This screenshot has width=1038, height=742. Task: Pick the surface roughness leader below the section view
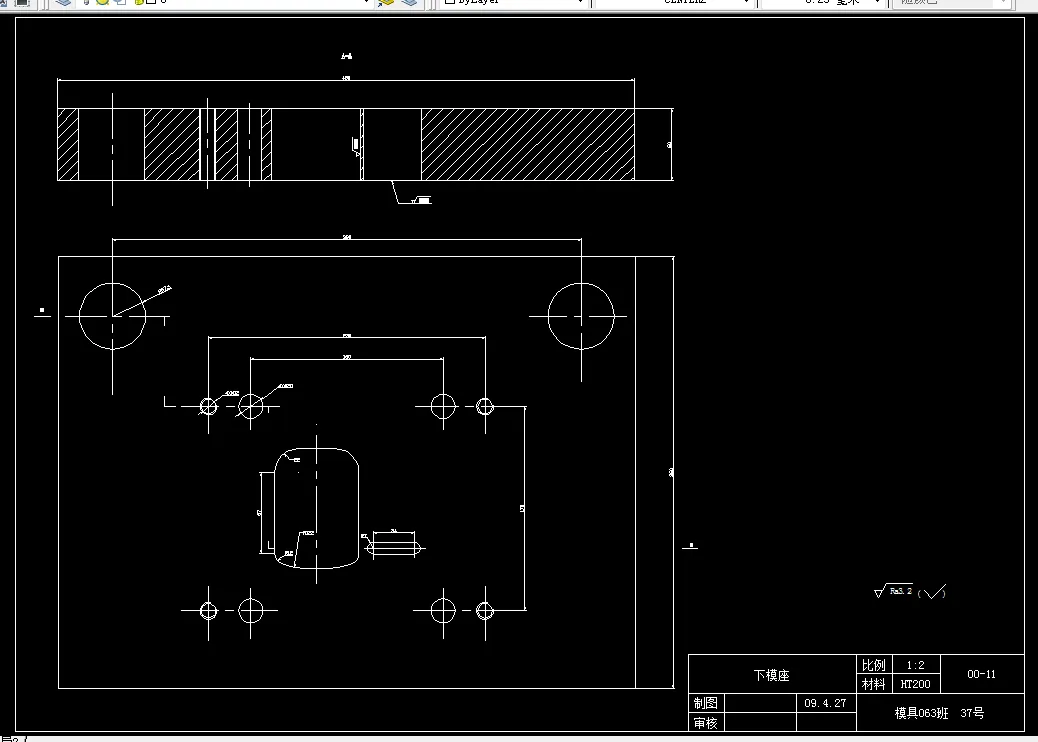[411, 193]
